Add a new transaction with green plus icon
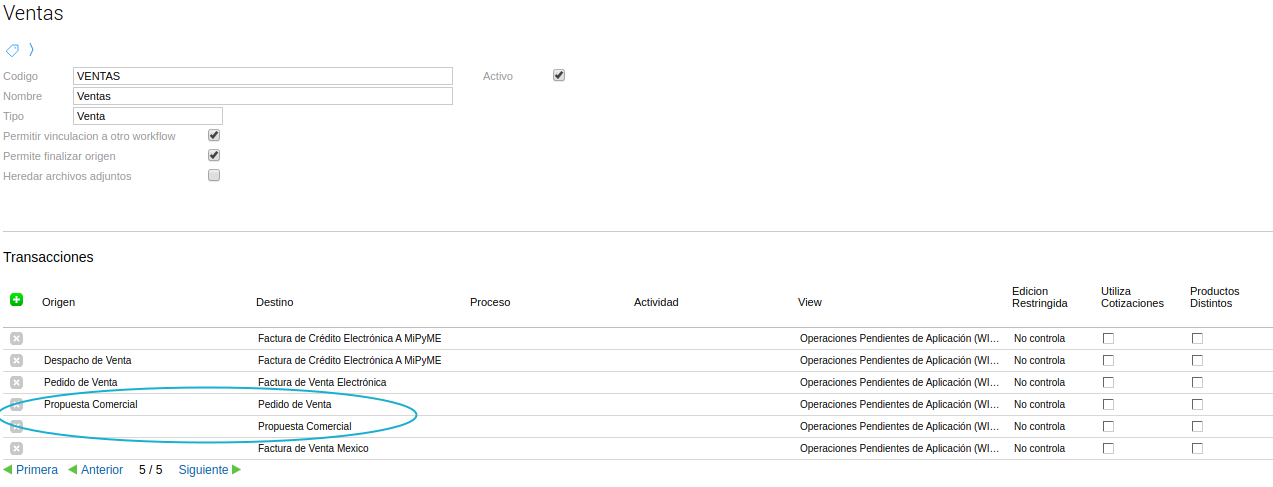Screen dimensions: 1273x487 [16, 299]
